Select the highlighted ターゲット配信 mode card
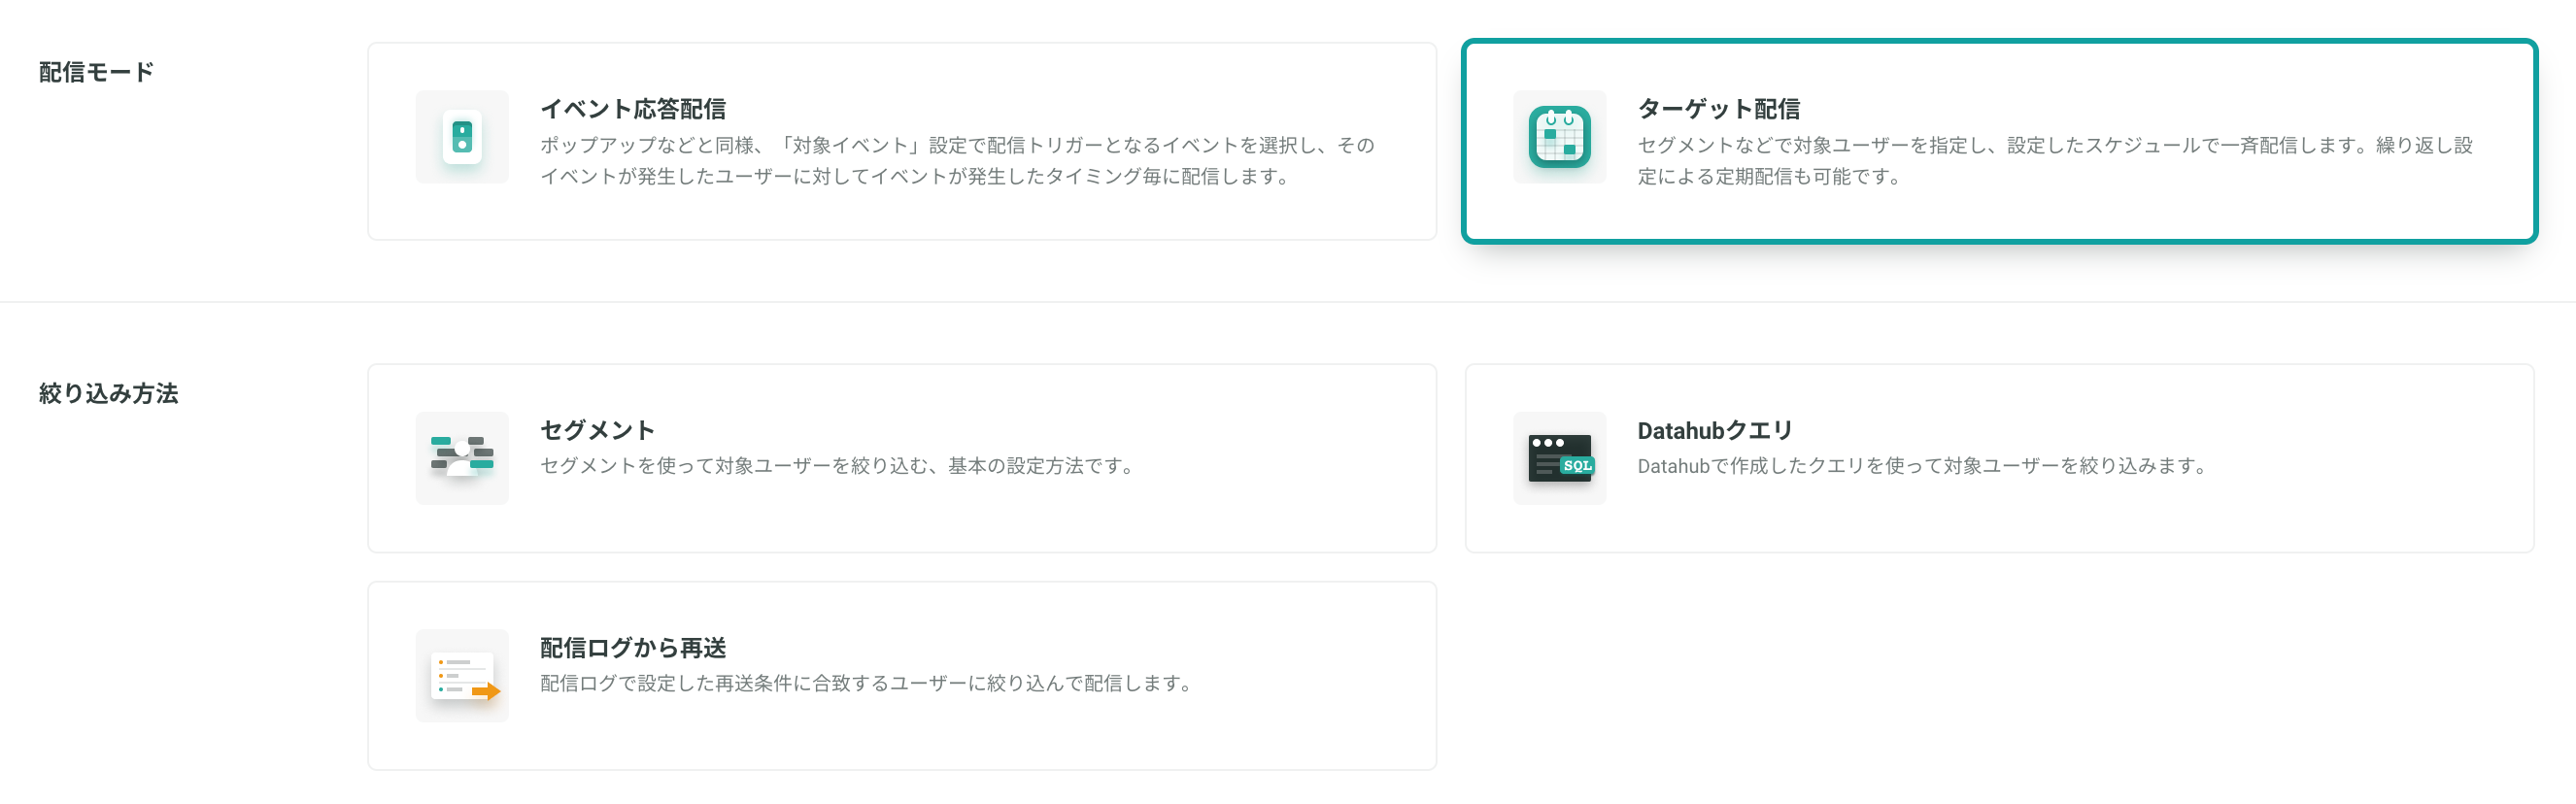 coord(1999,141)
